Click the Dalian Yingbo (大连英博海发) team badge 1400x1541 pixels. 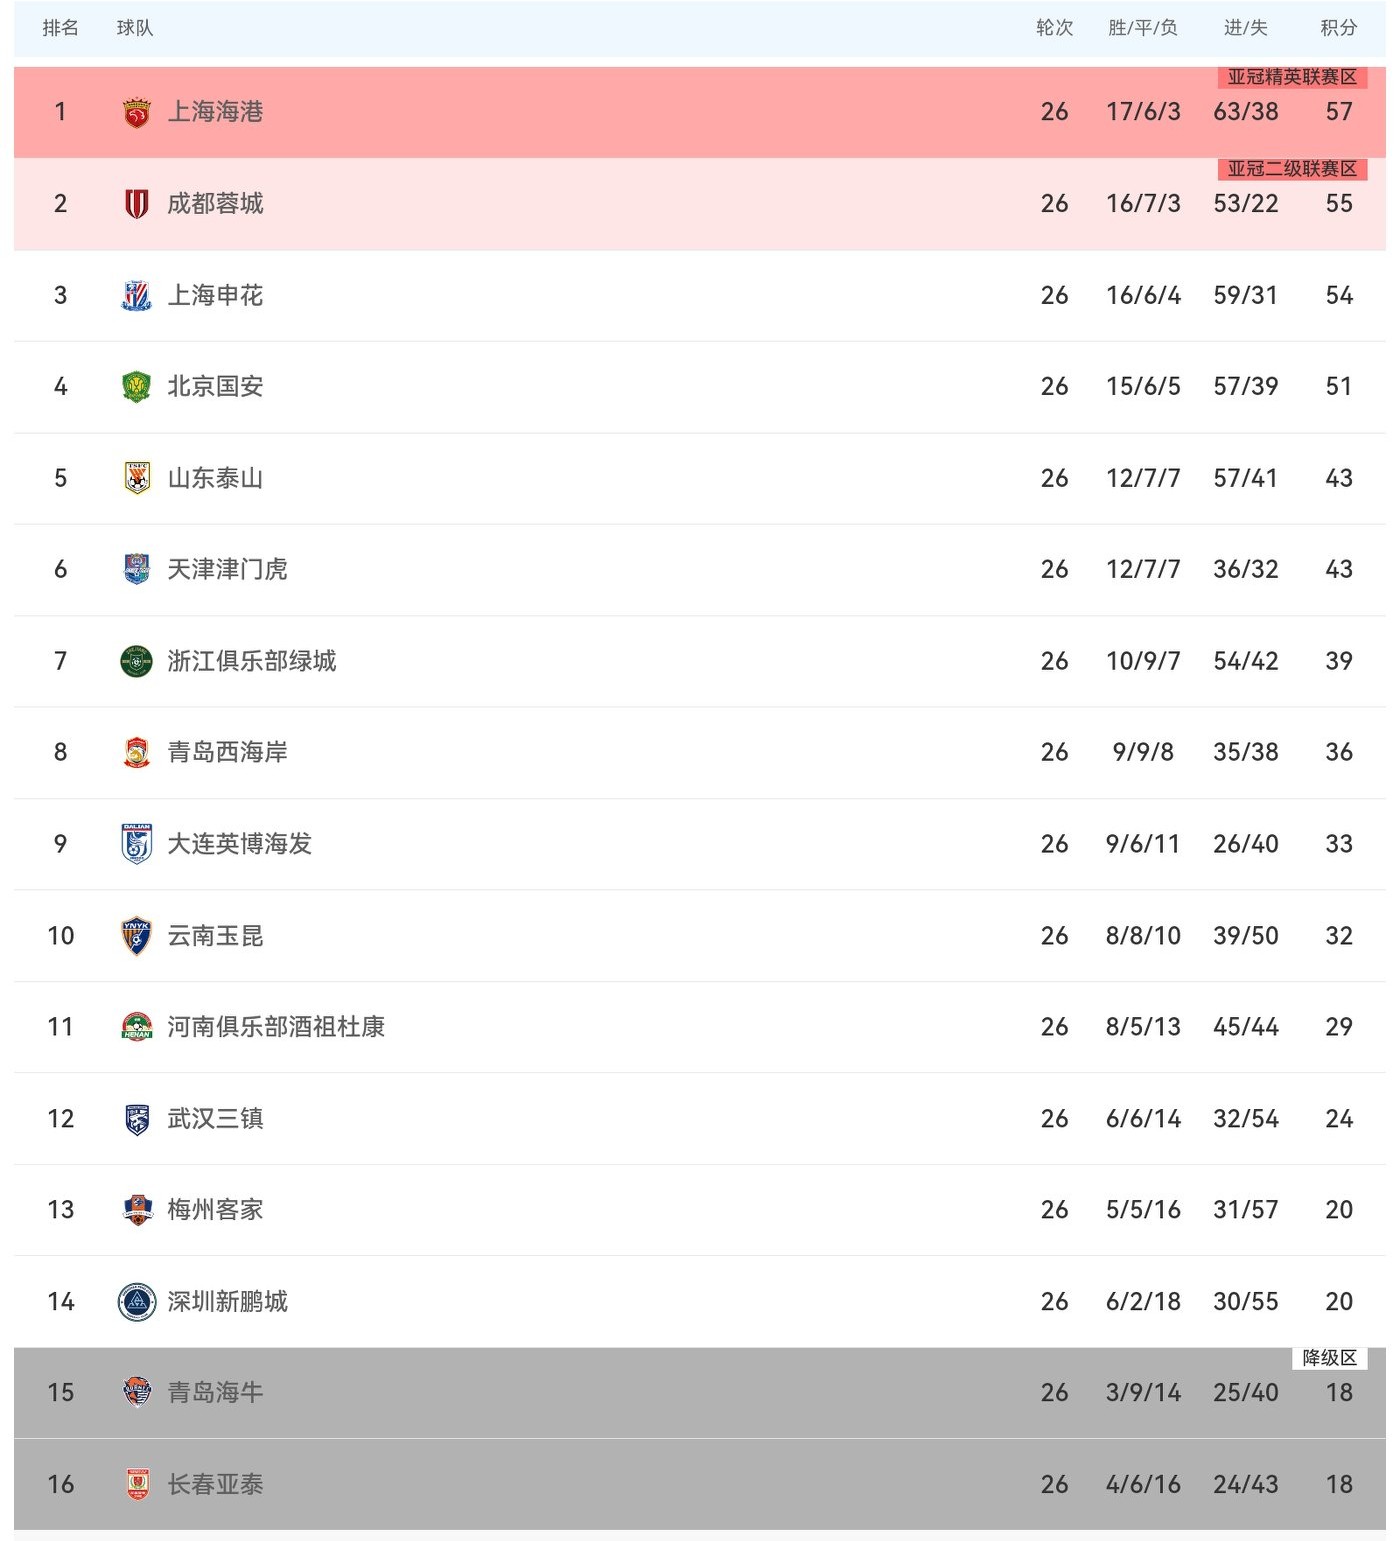(x=136, y=844)
